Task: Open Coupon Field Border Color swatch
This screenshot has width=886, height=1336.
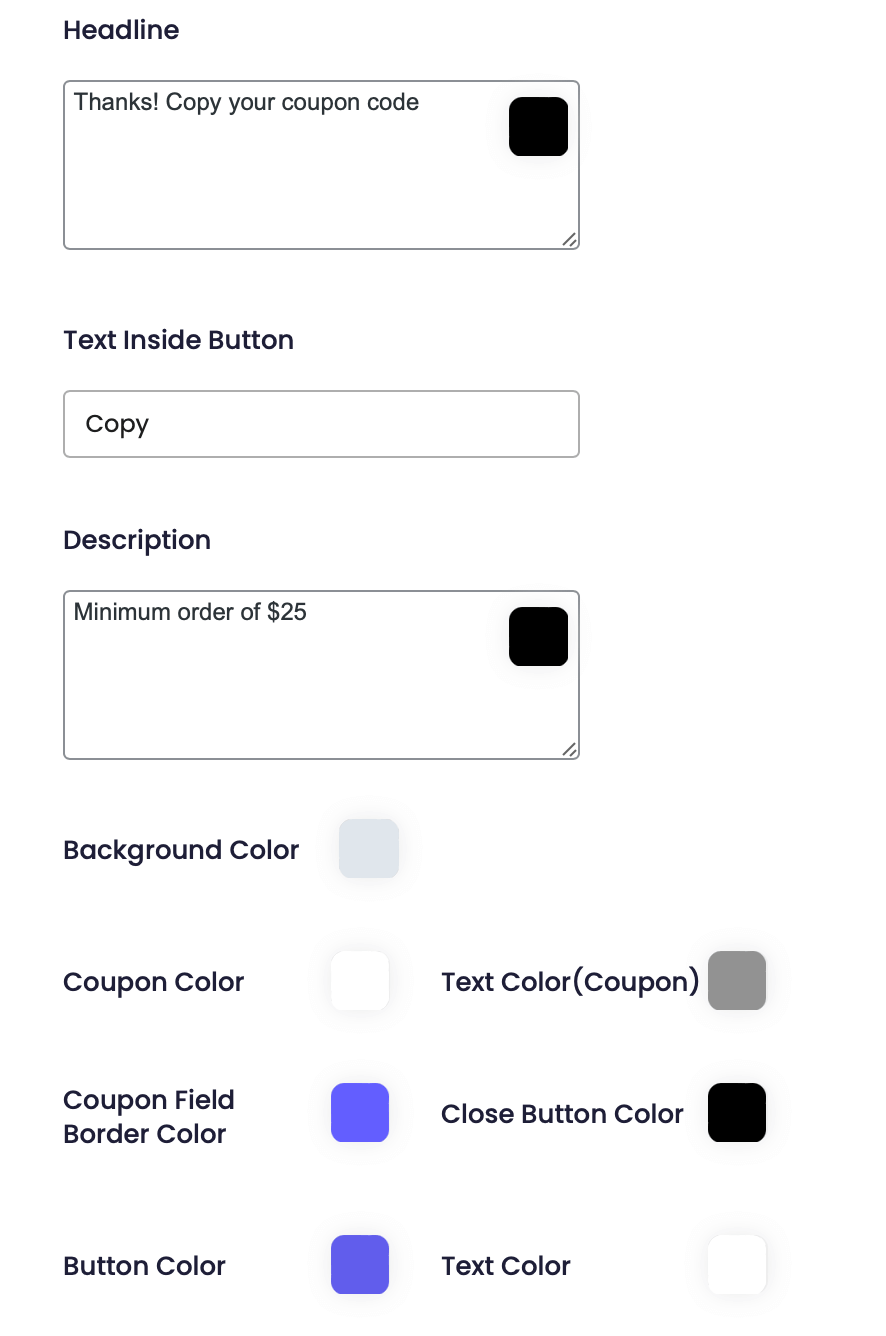Action: (360, 1113)
